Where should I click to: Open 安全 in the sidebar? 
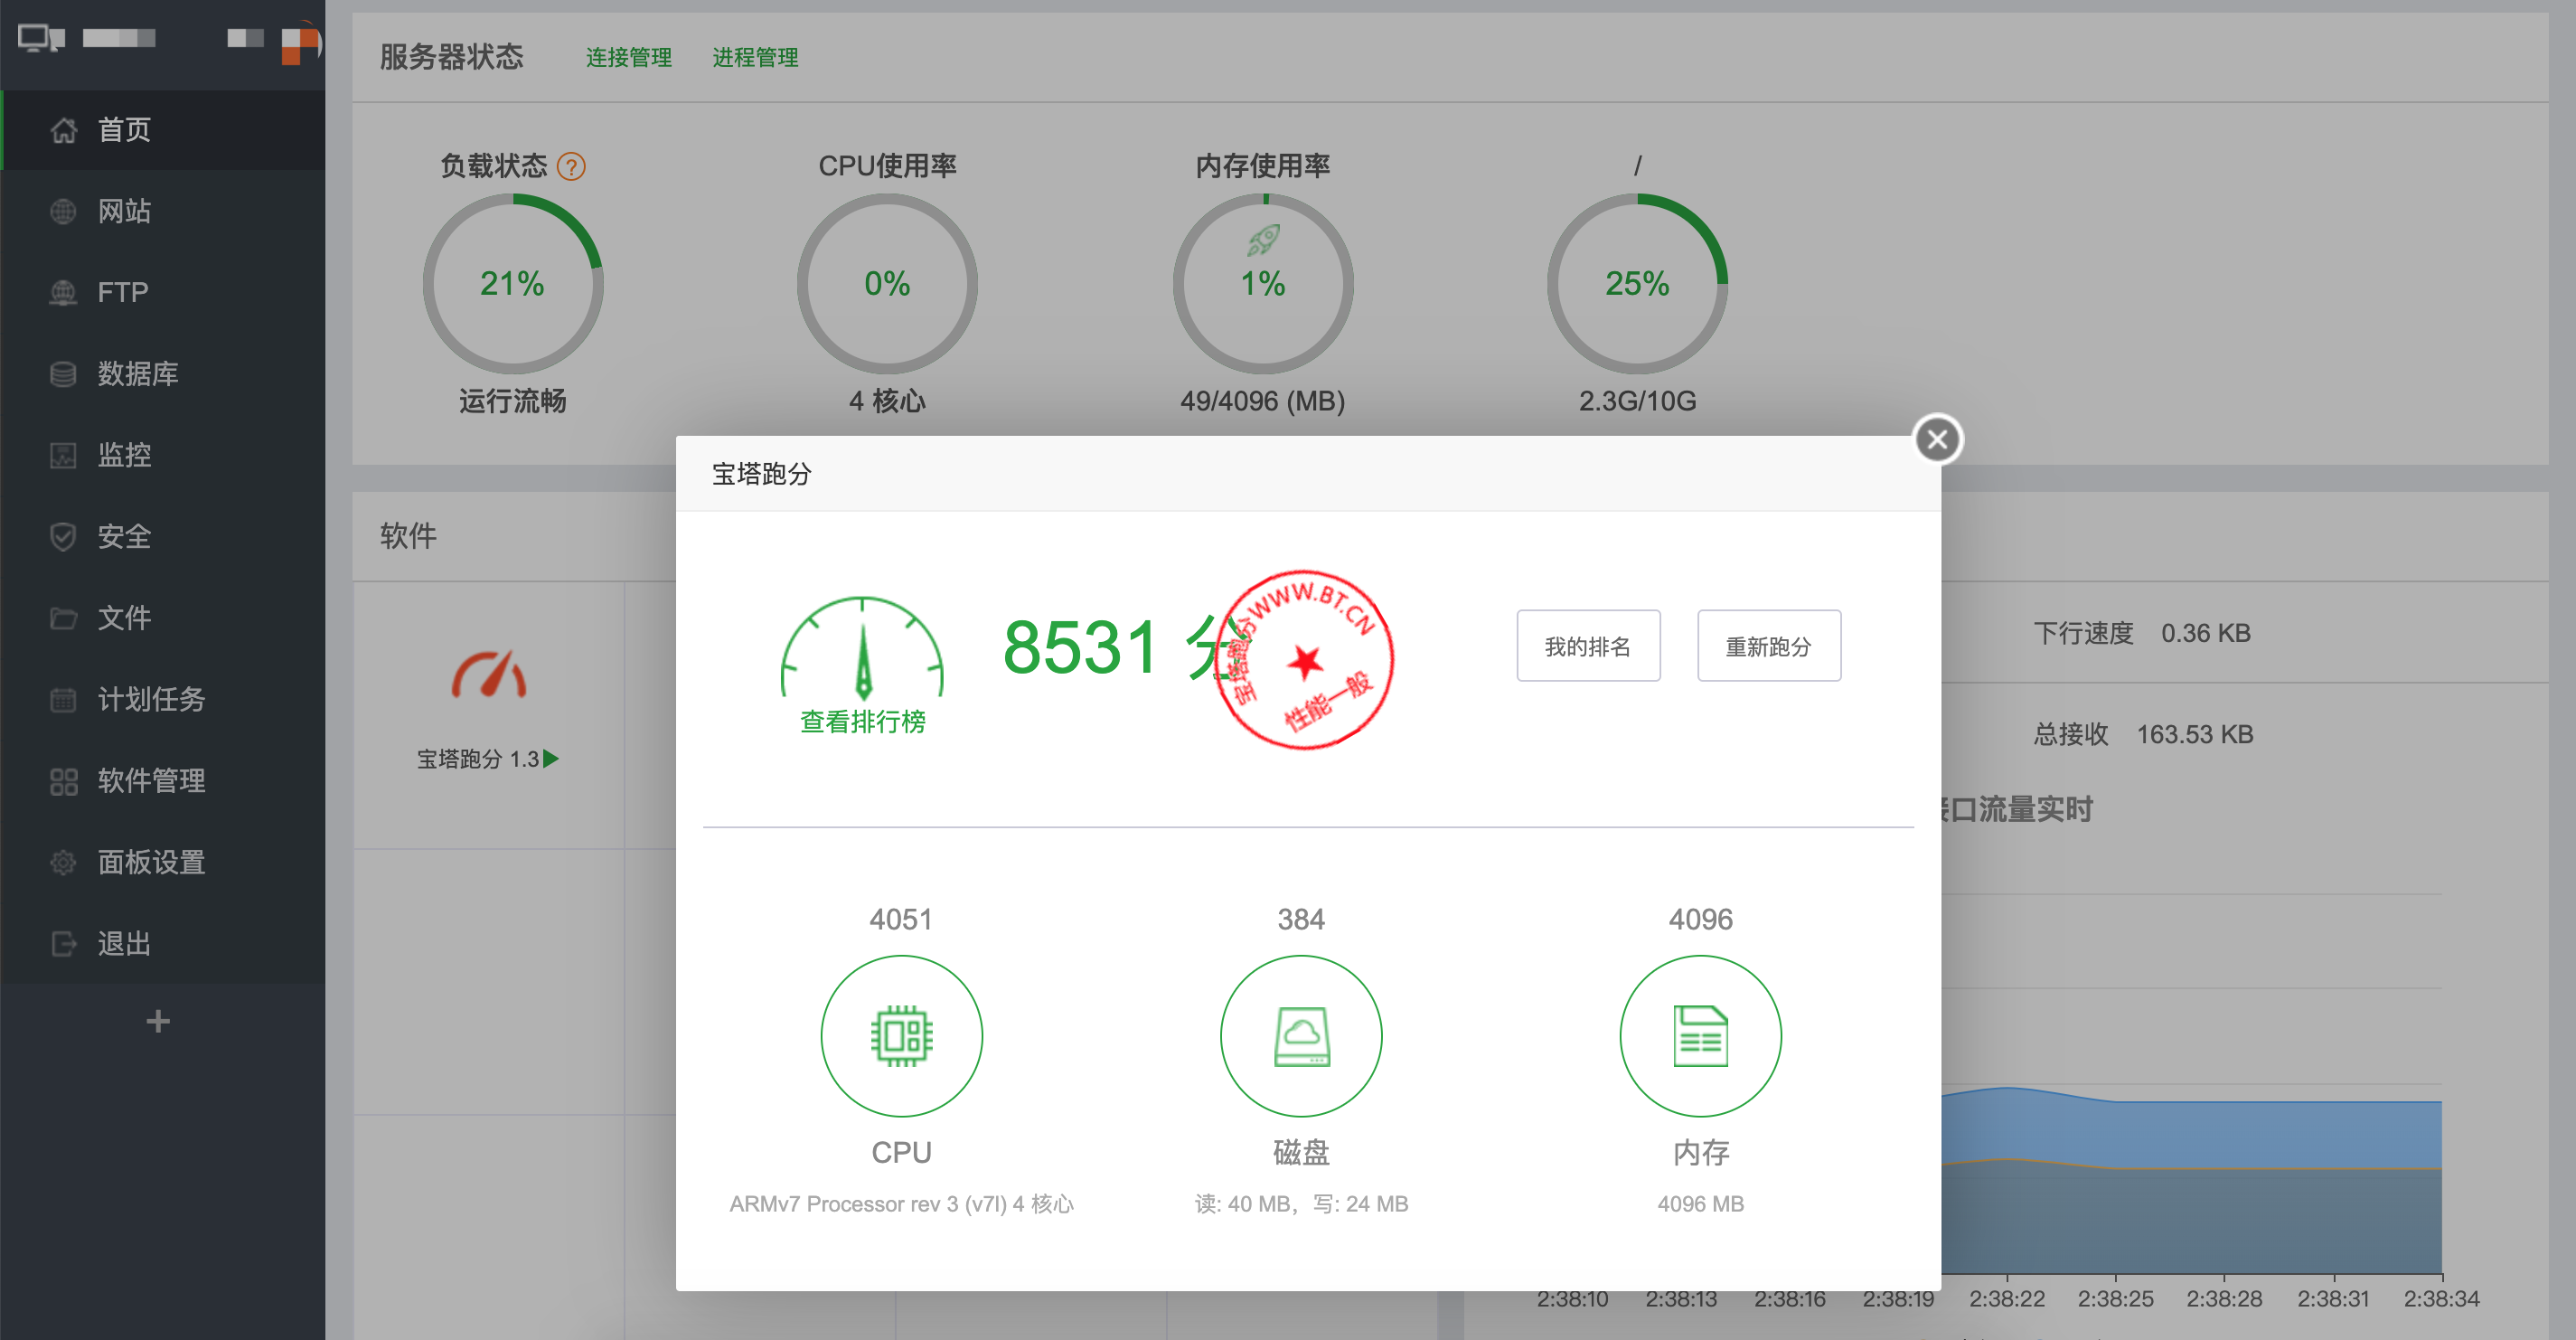coord(163,536)
